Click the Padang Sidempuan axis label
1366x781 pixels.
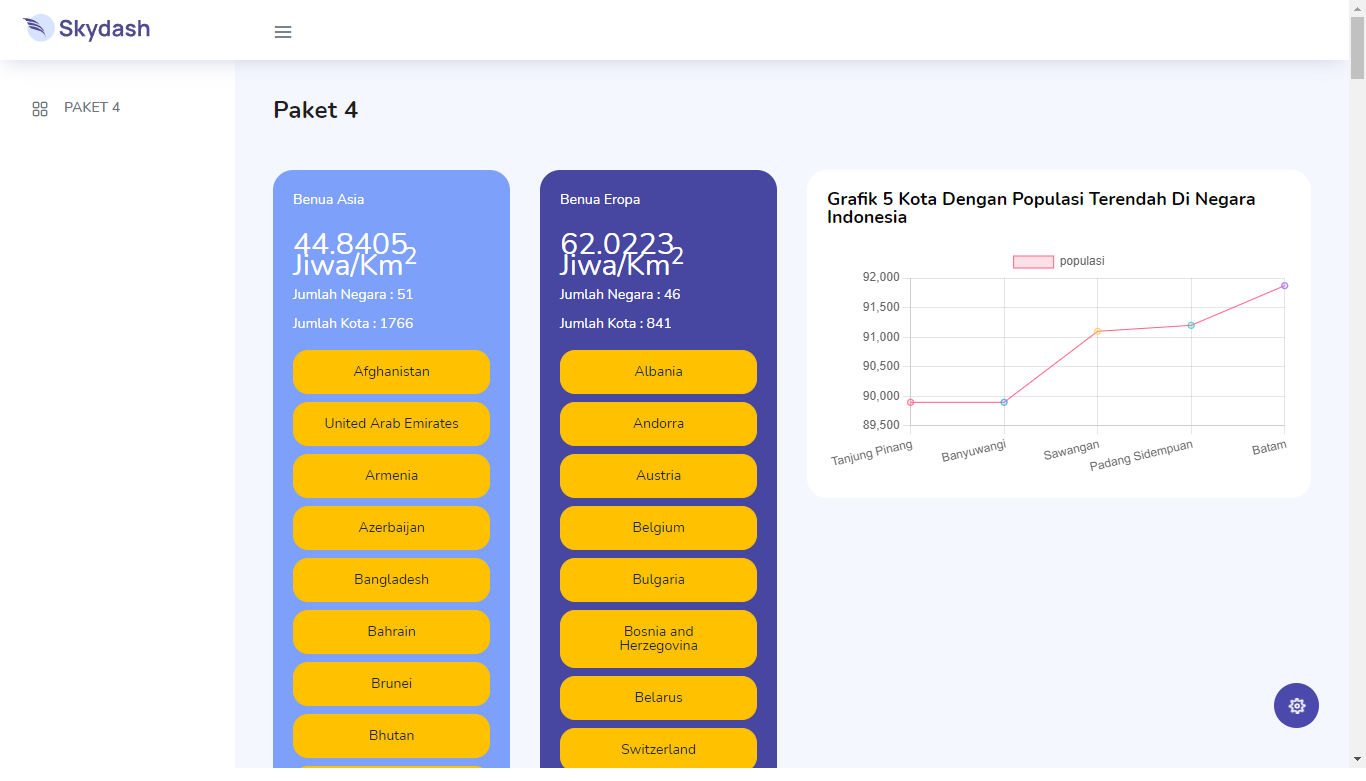pos(1141,456)
